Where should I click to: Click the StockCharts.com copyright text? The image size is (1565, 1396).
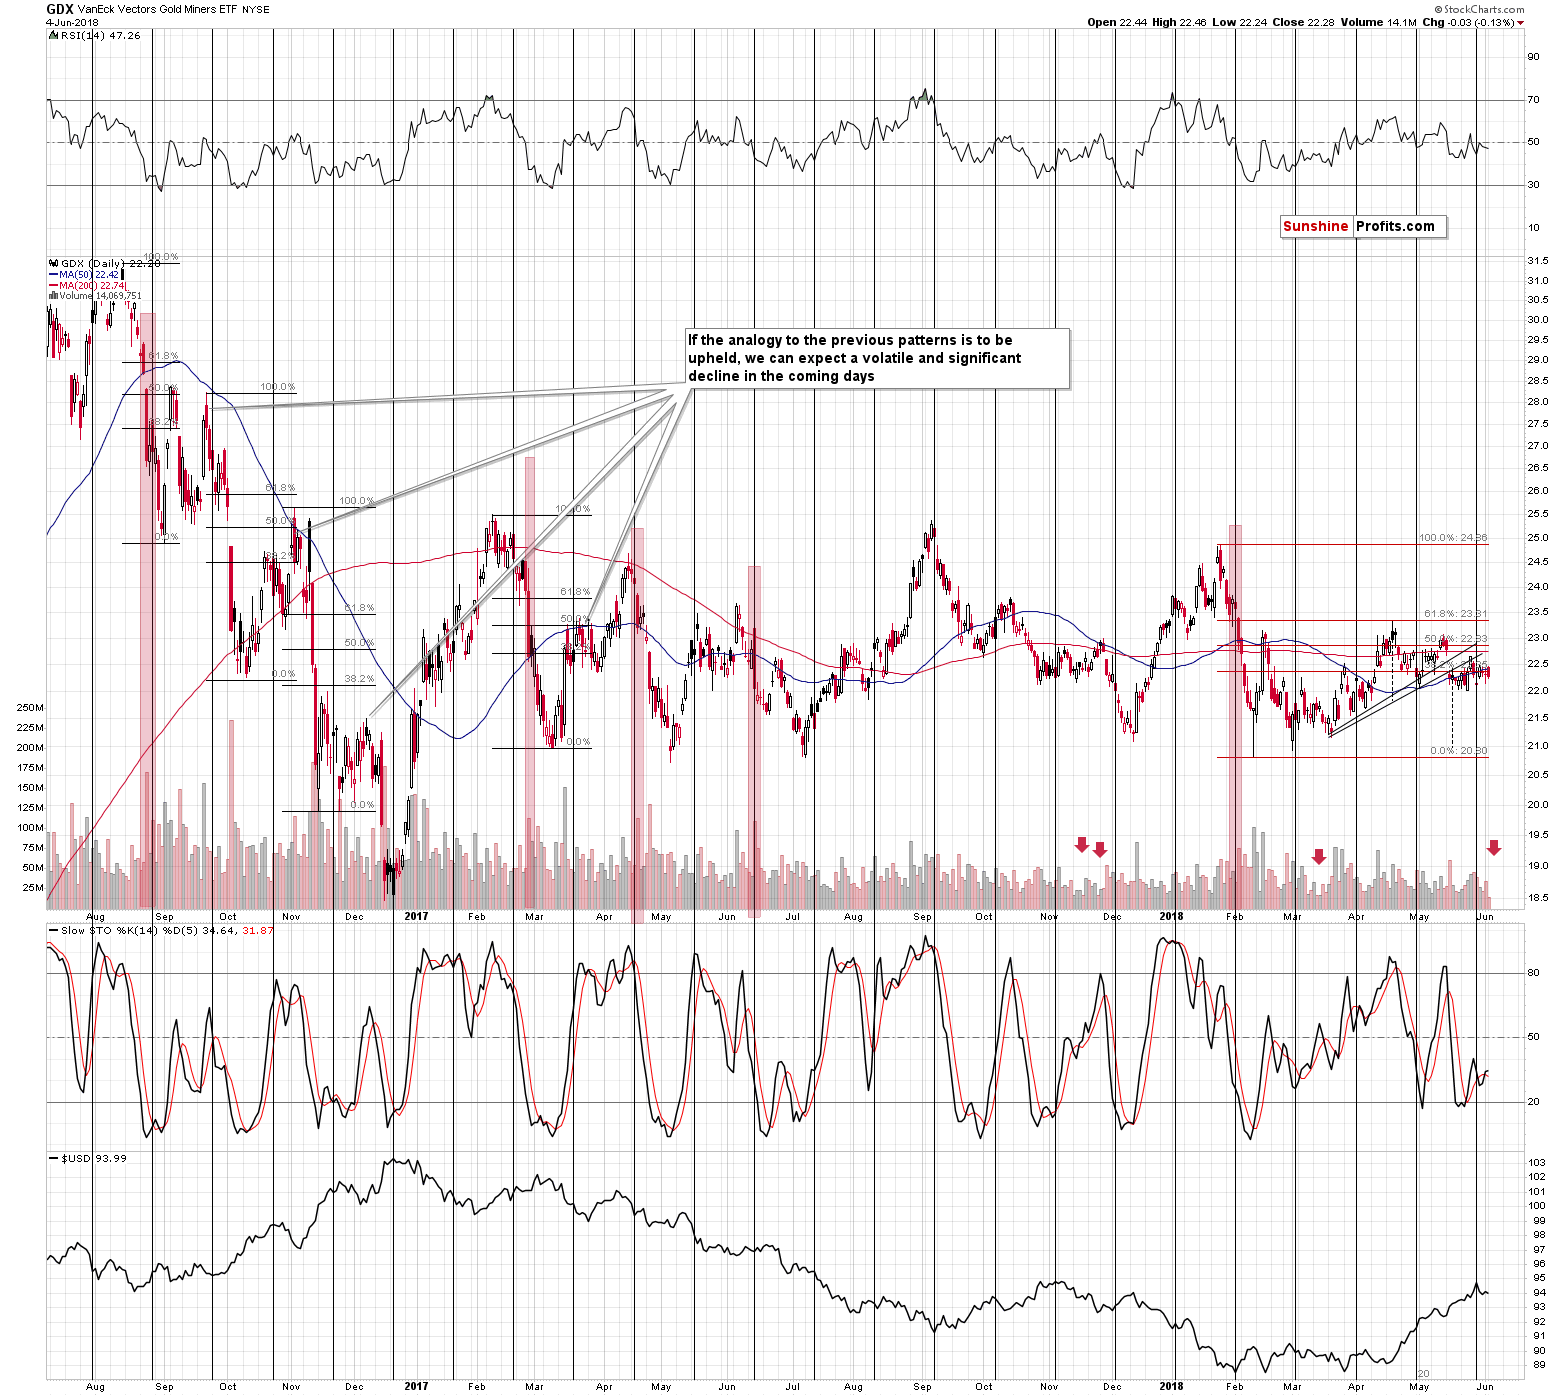(x=1478, y=9)
